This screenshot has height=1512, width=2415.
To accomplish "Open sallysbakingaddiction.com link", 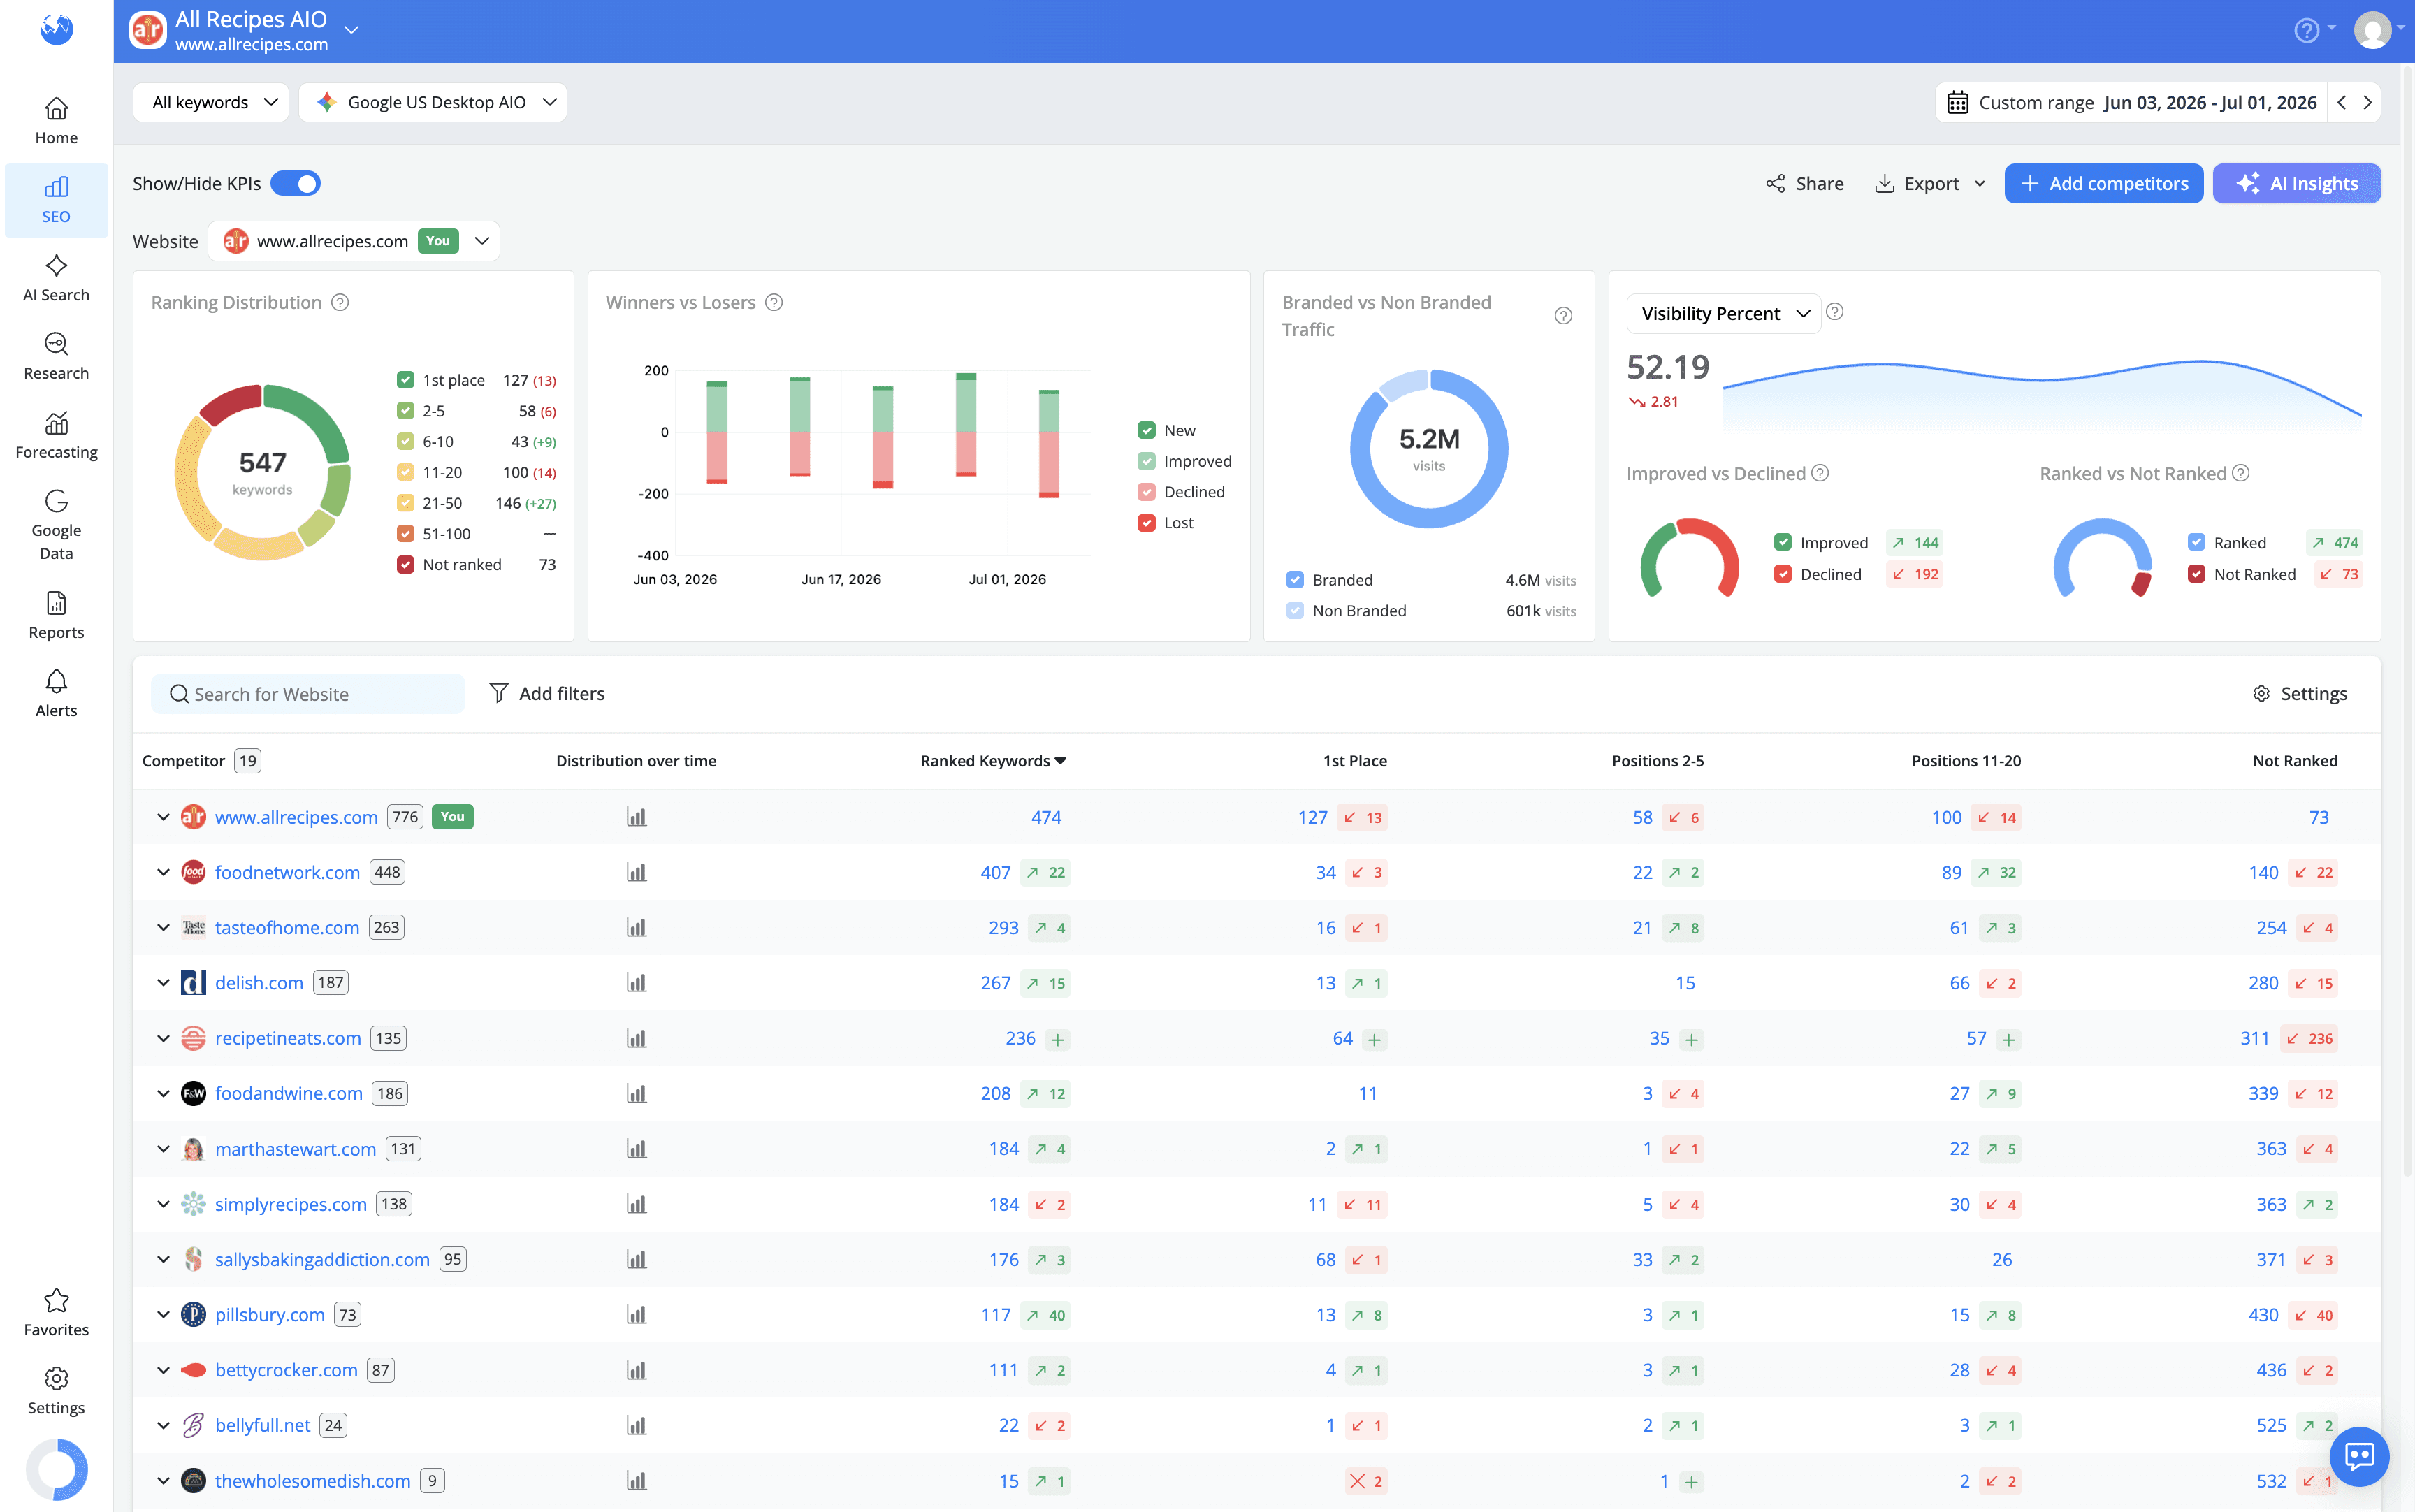I will click(x=322, y=1259).
